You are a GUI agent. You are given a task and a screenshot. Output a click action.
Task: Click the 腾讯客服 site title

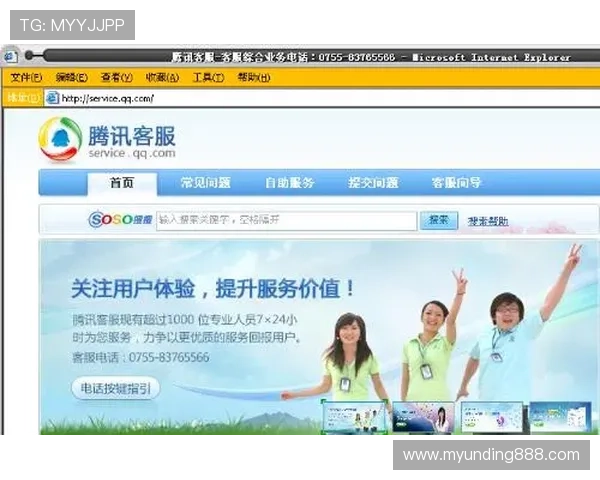tap(132, 136)
